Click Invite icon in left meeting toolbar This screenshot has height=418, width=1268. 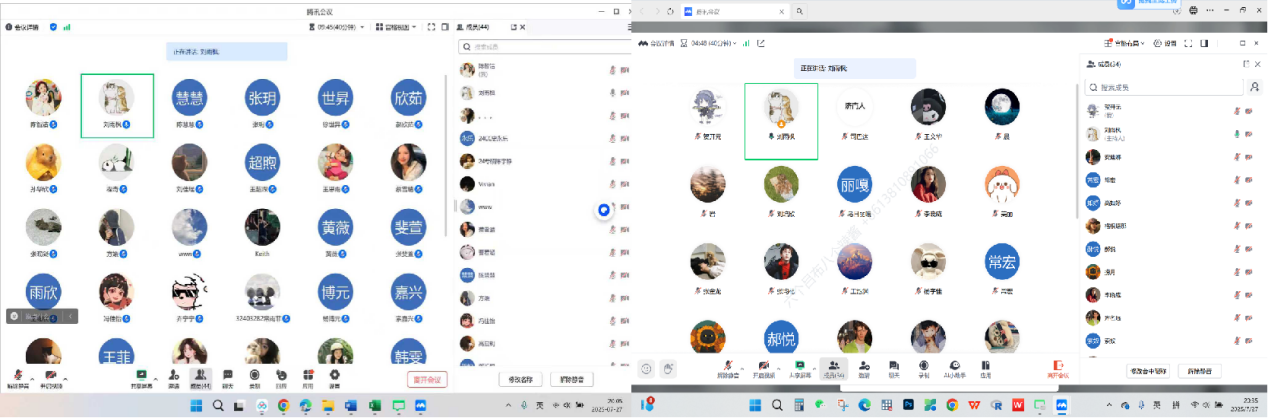[174, 376]
